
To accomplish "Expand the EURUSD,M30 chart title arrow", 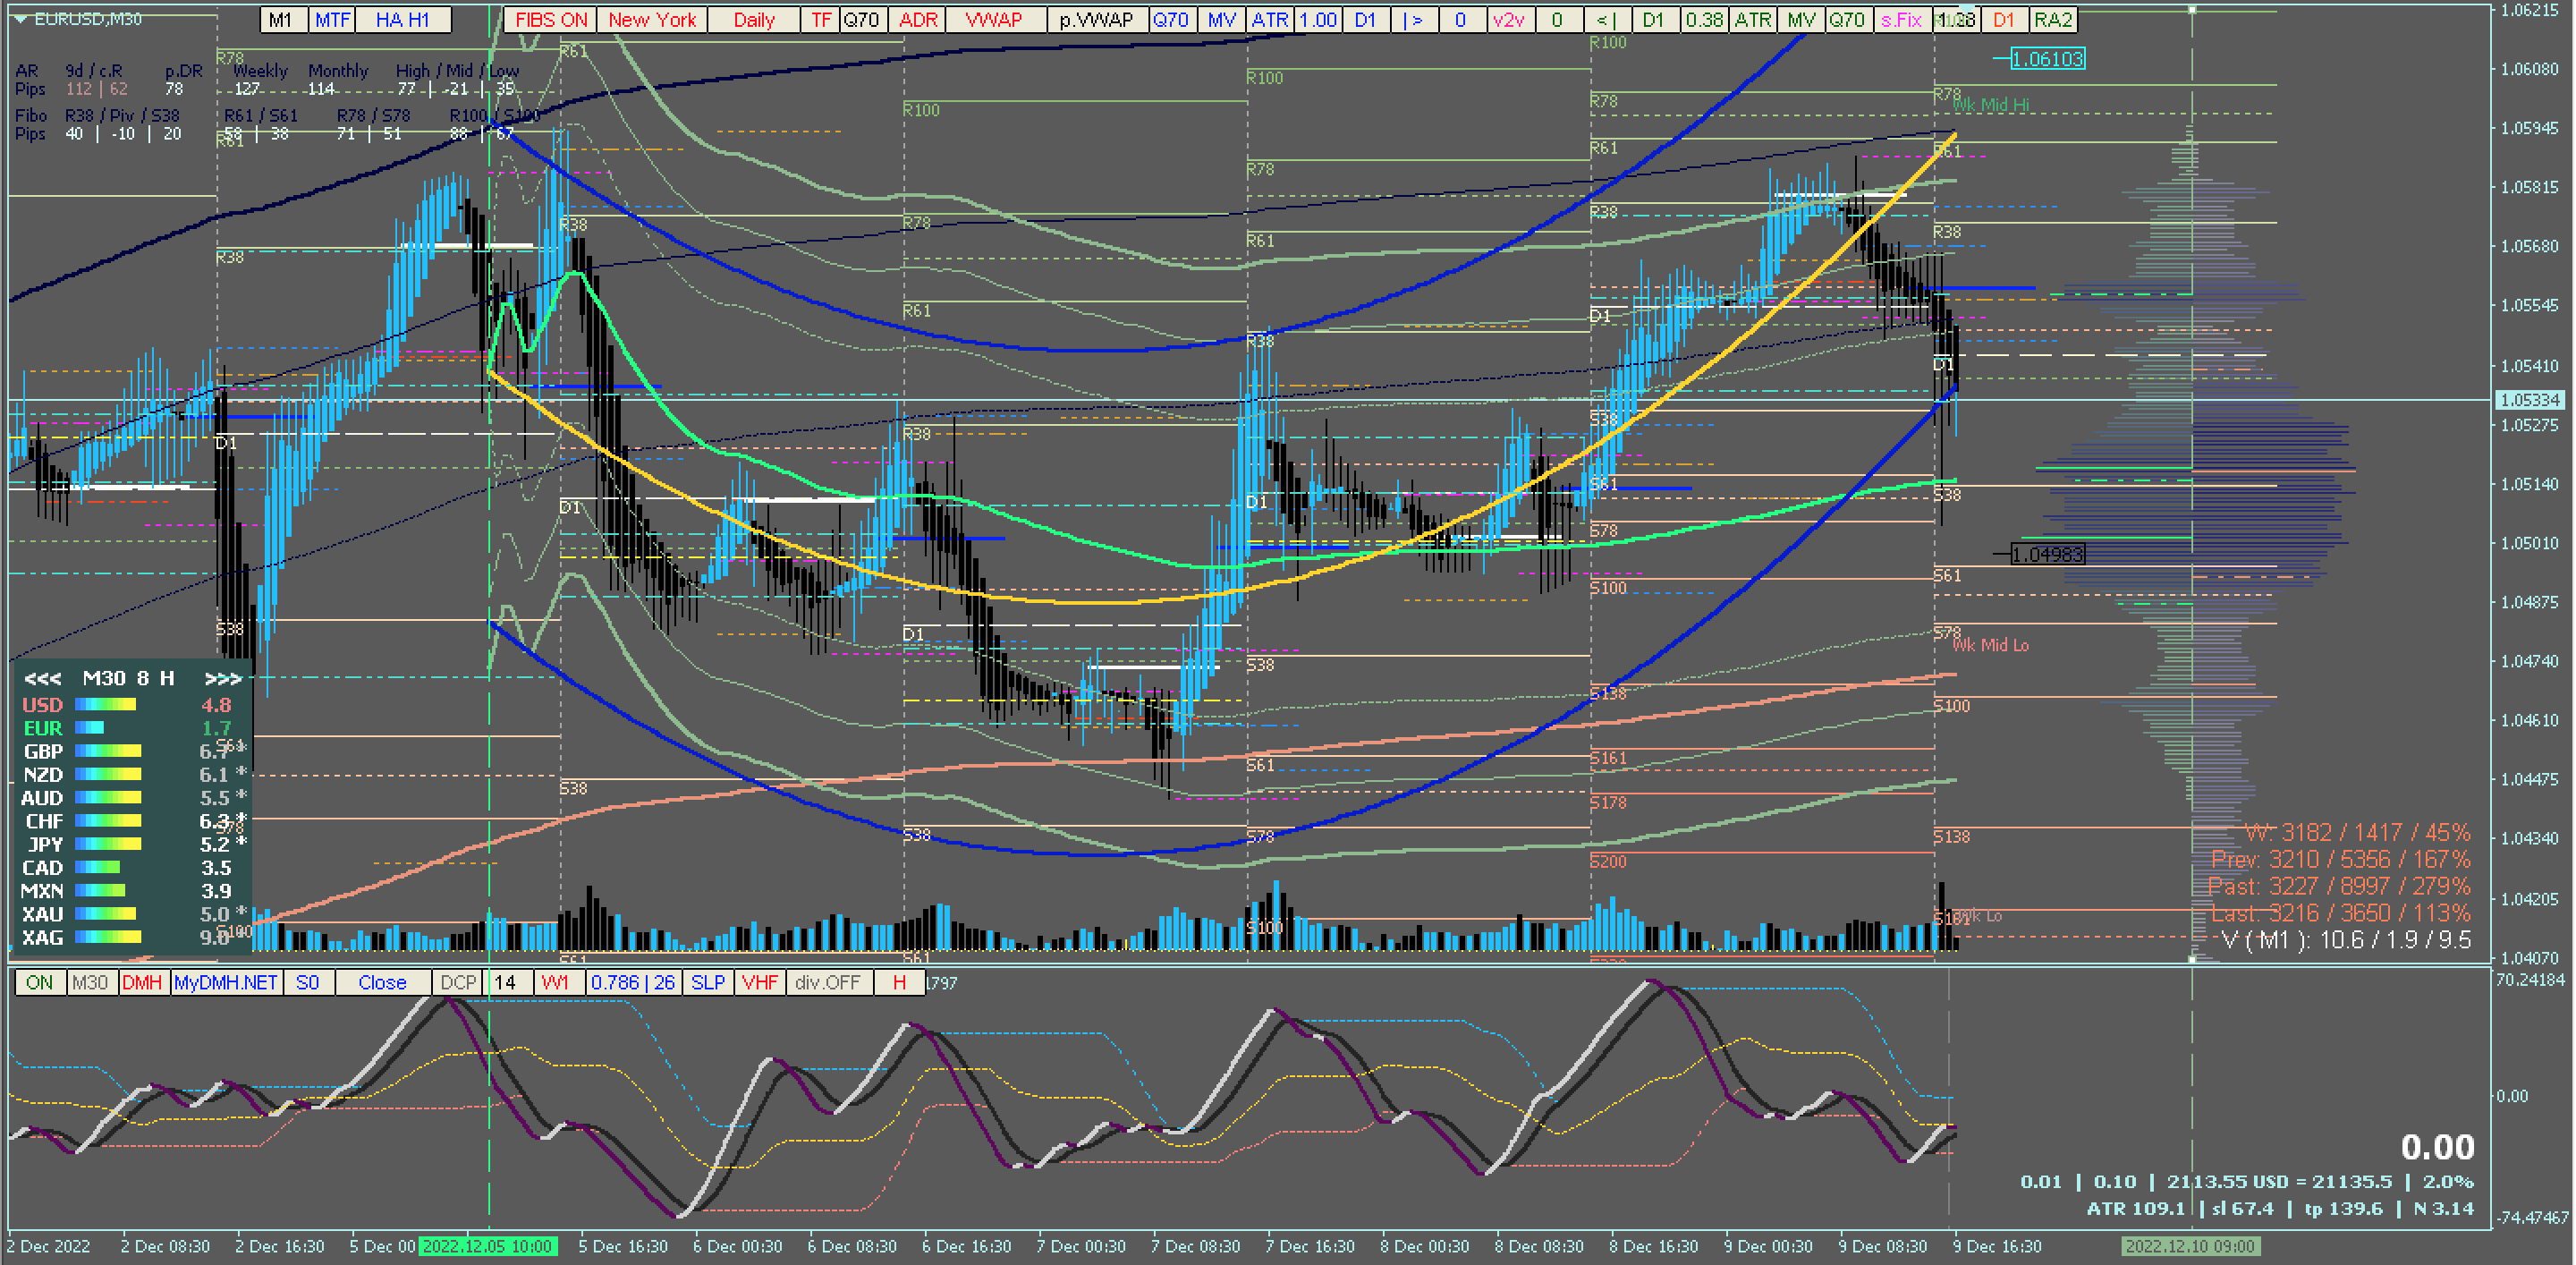I will (x=20, y=19).
